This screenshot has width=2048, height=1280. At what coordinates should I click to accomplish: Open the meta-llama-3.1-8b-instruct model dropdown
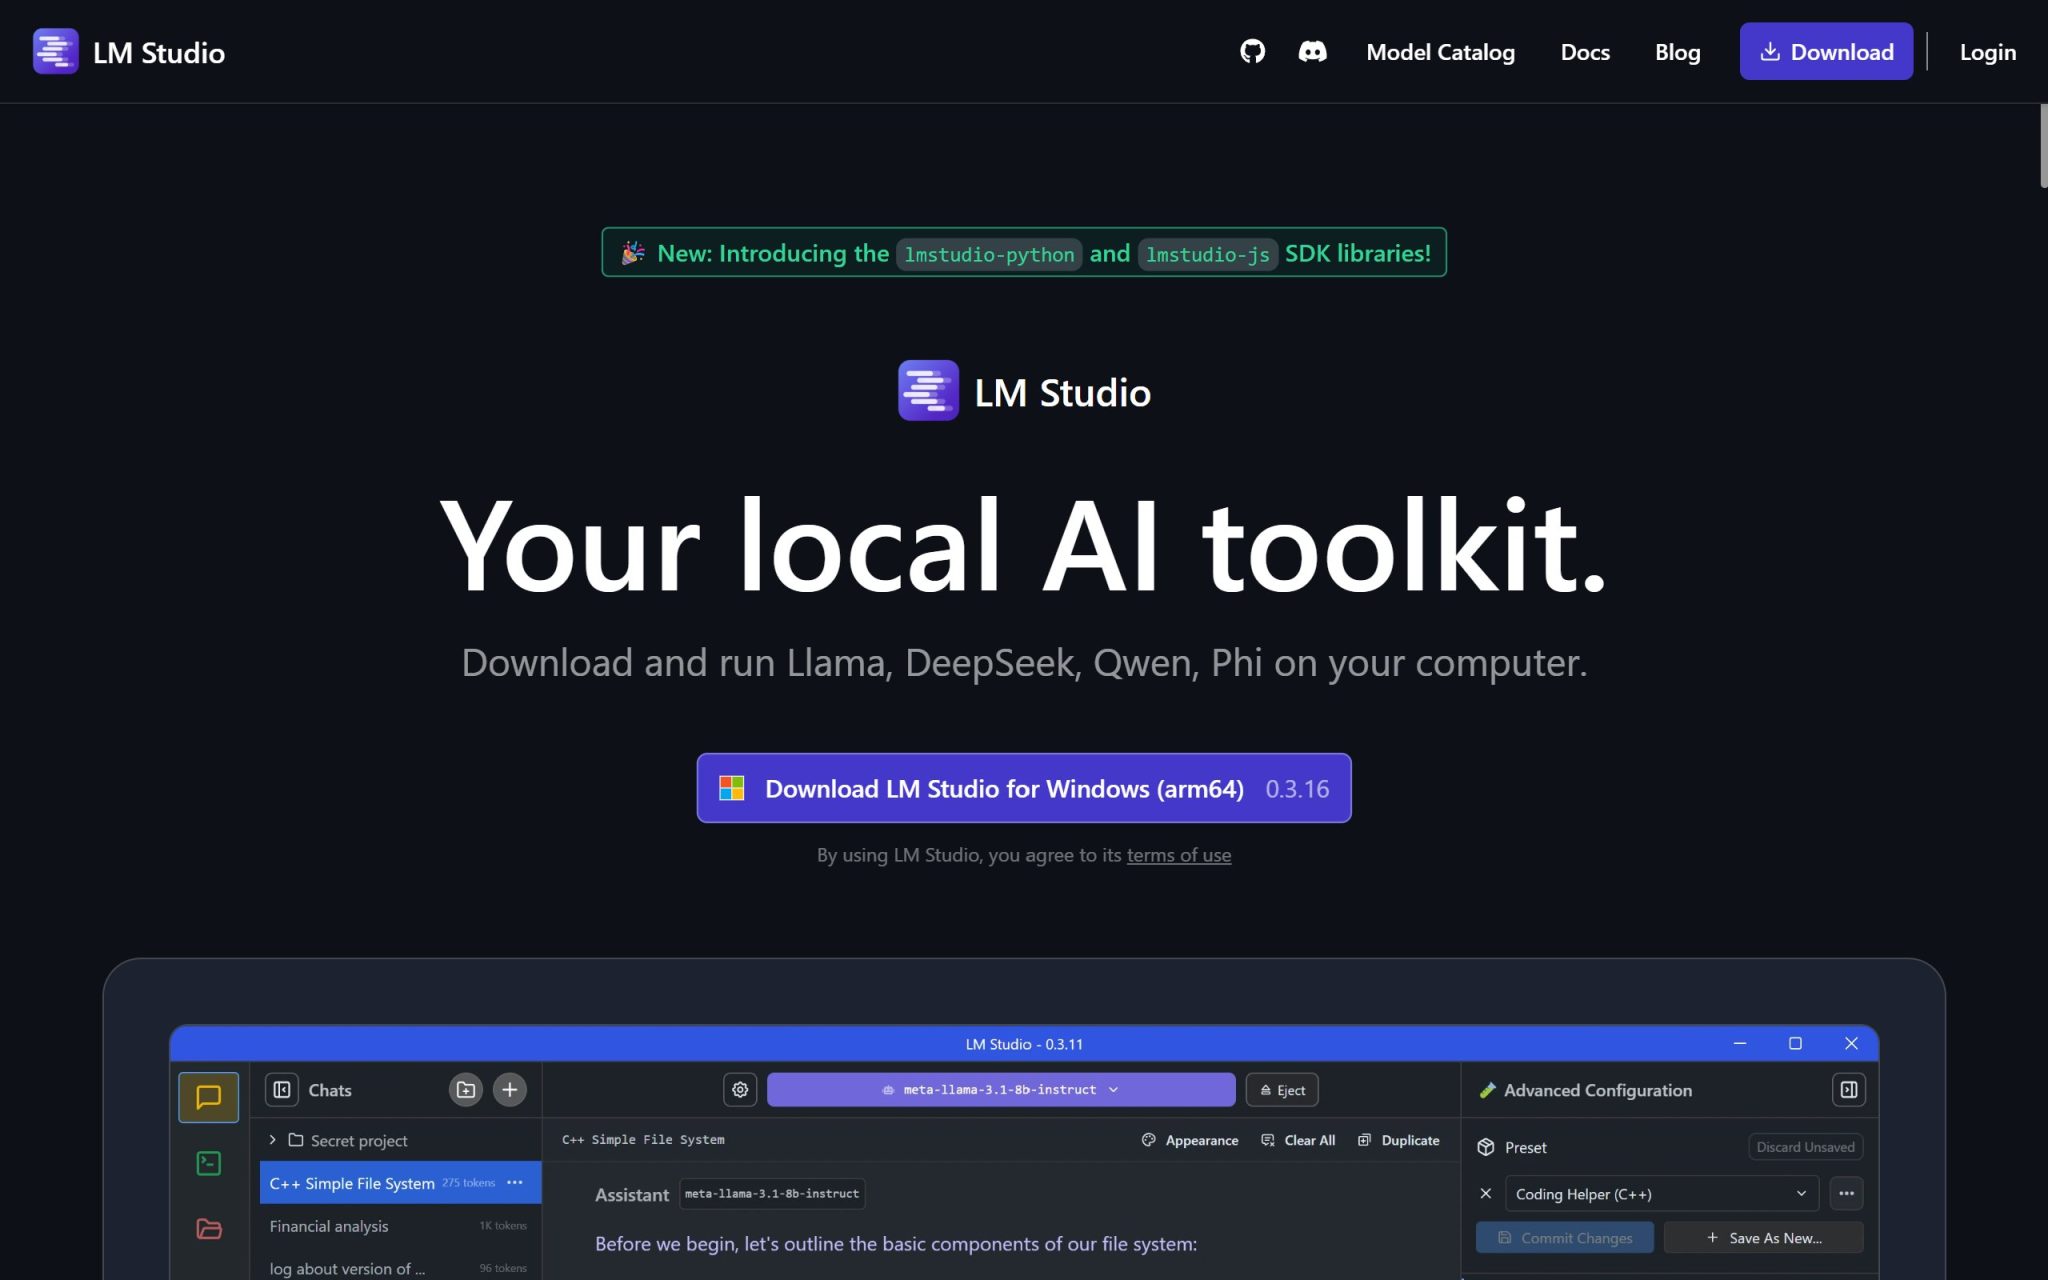coord(1000,1090)
